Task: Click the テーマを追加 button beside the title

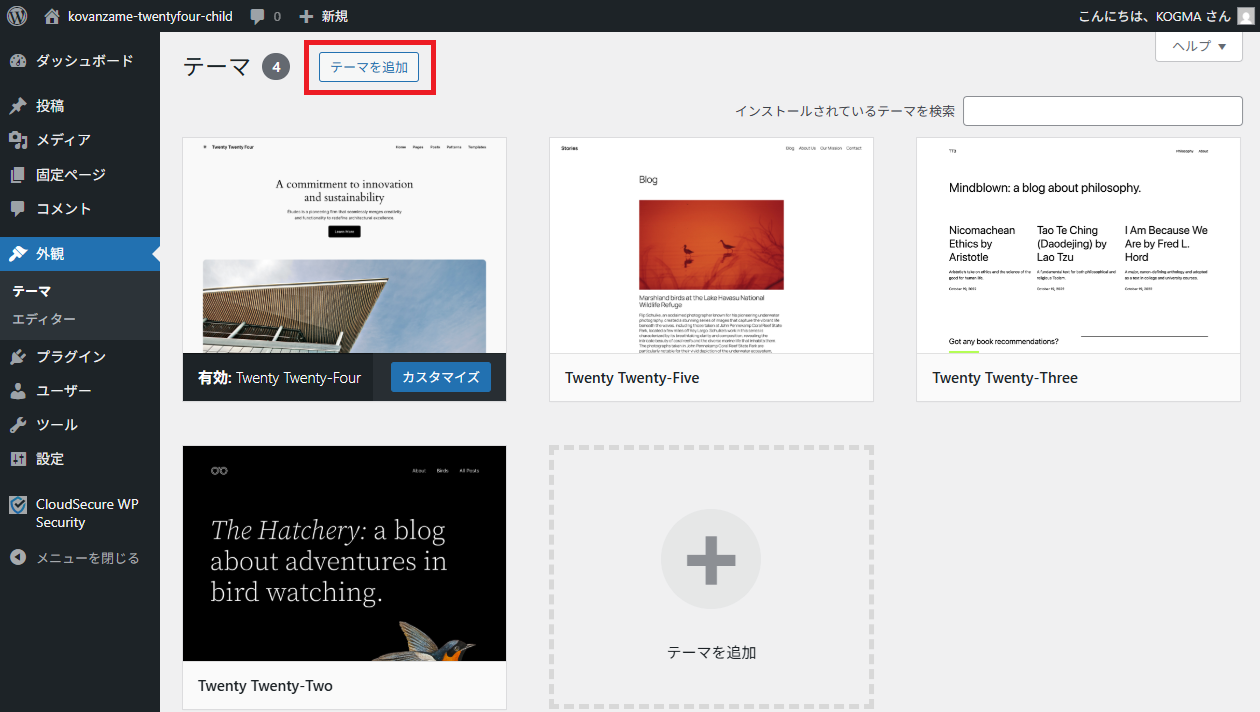Action: pos(369,67)
